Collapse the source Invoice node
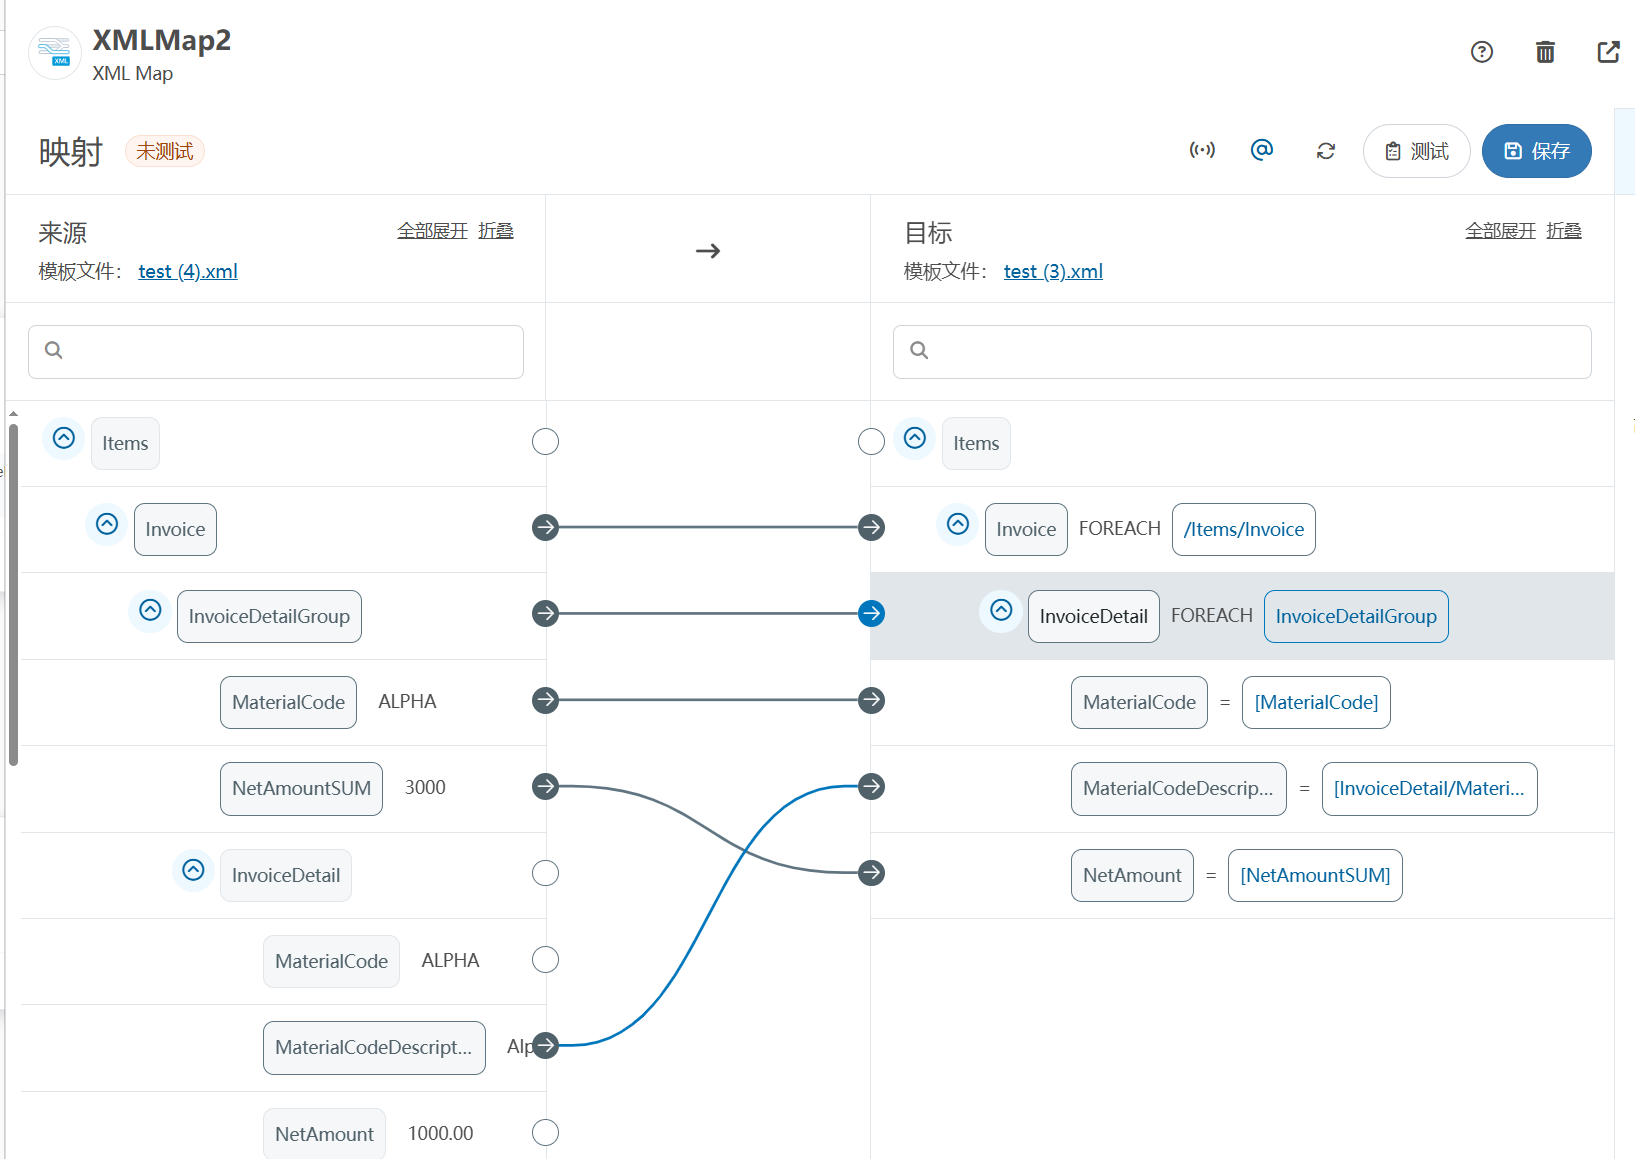 [107, 525]
